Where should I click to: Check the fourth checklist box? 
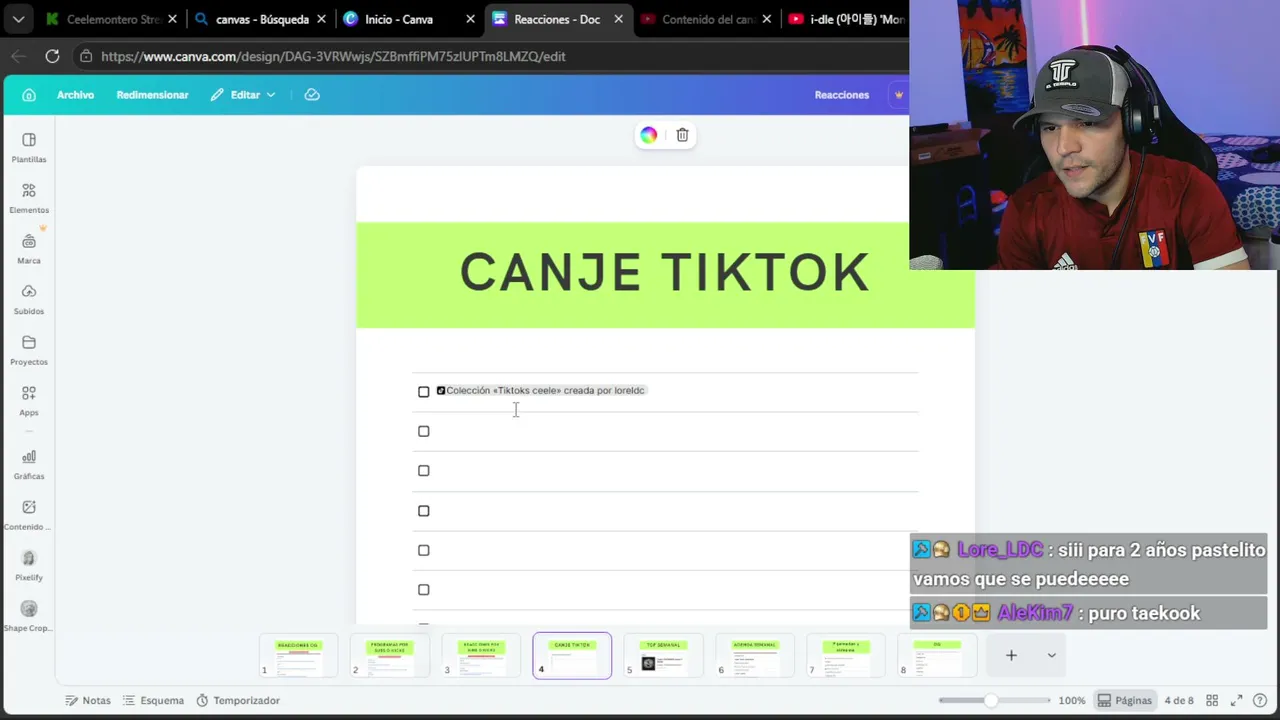coord(424,511)
